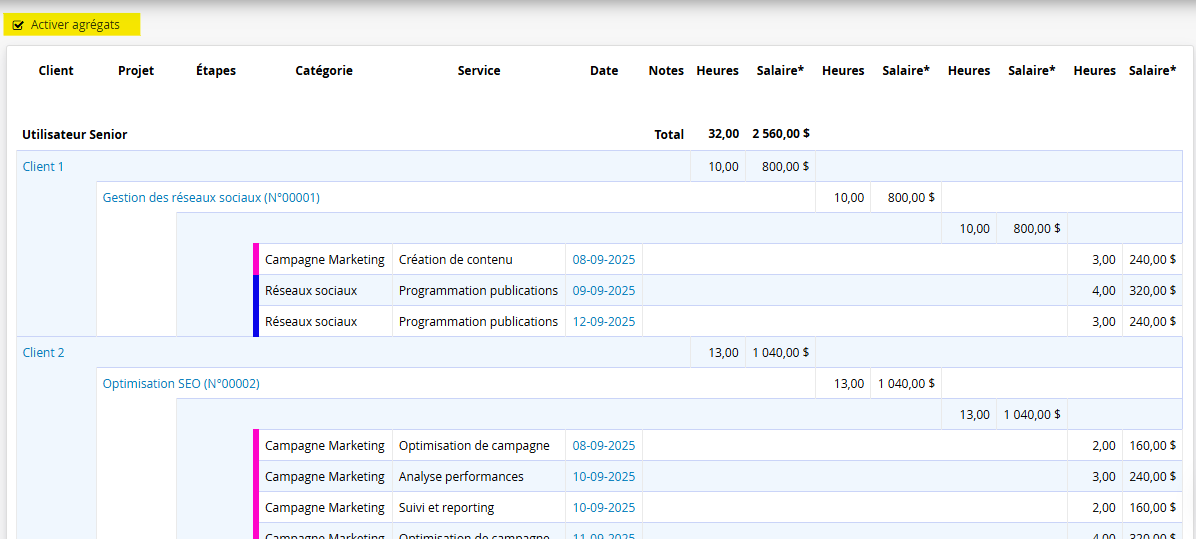
Task: Toggle the Activer agrégats checkbox
Action: (x=19, y=25)
